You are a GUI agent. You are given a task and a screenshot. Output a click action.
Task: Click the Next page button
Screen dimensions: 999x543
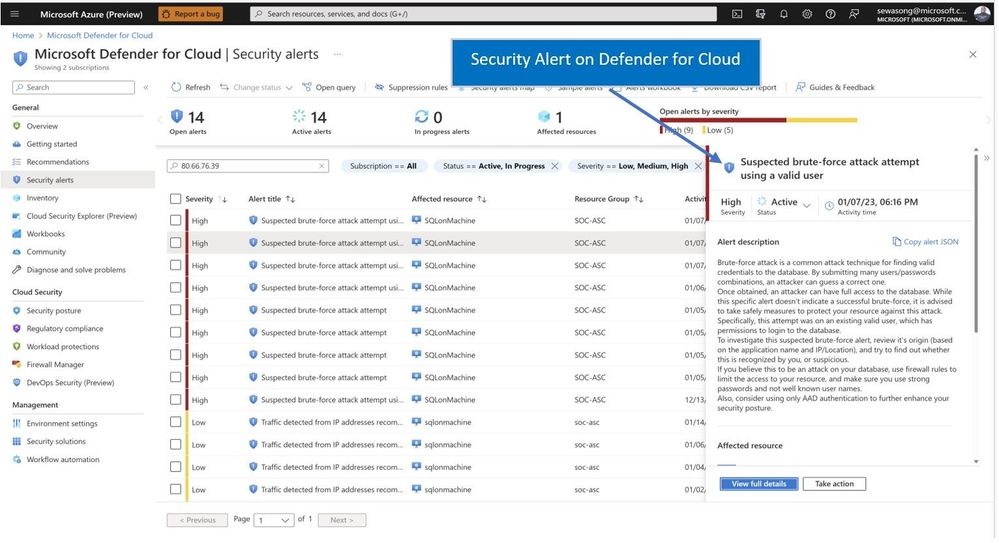[341, 520]
